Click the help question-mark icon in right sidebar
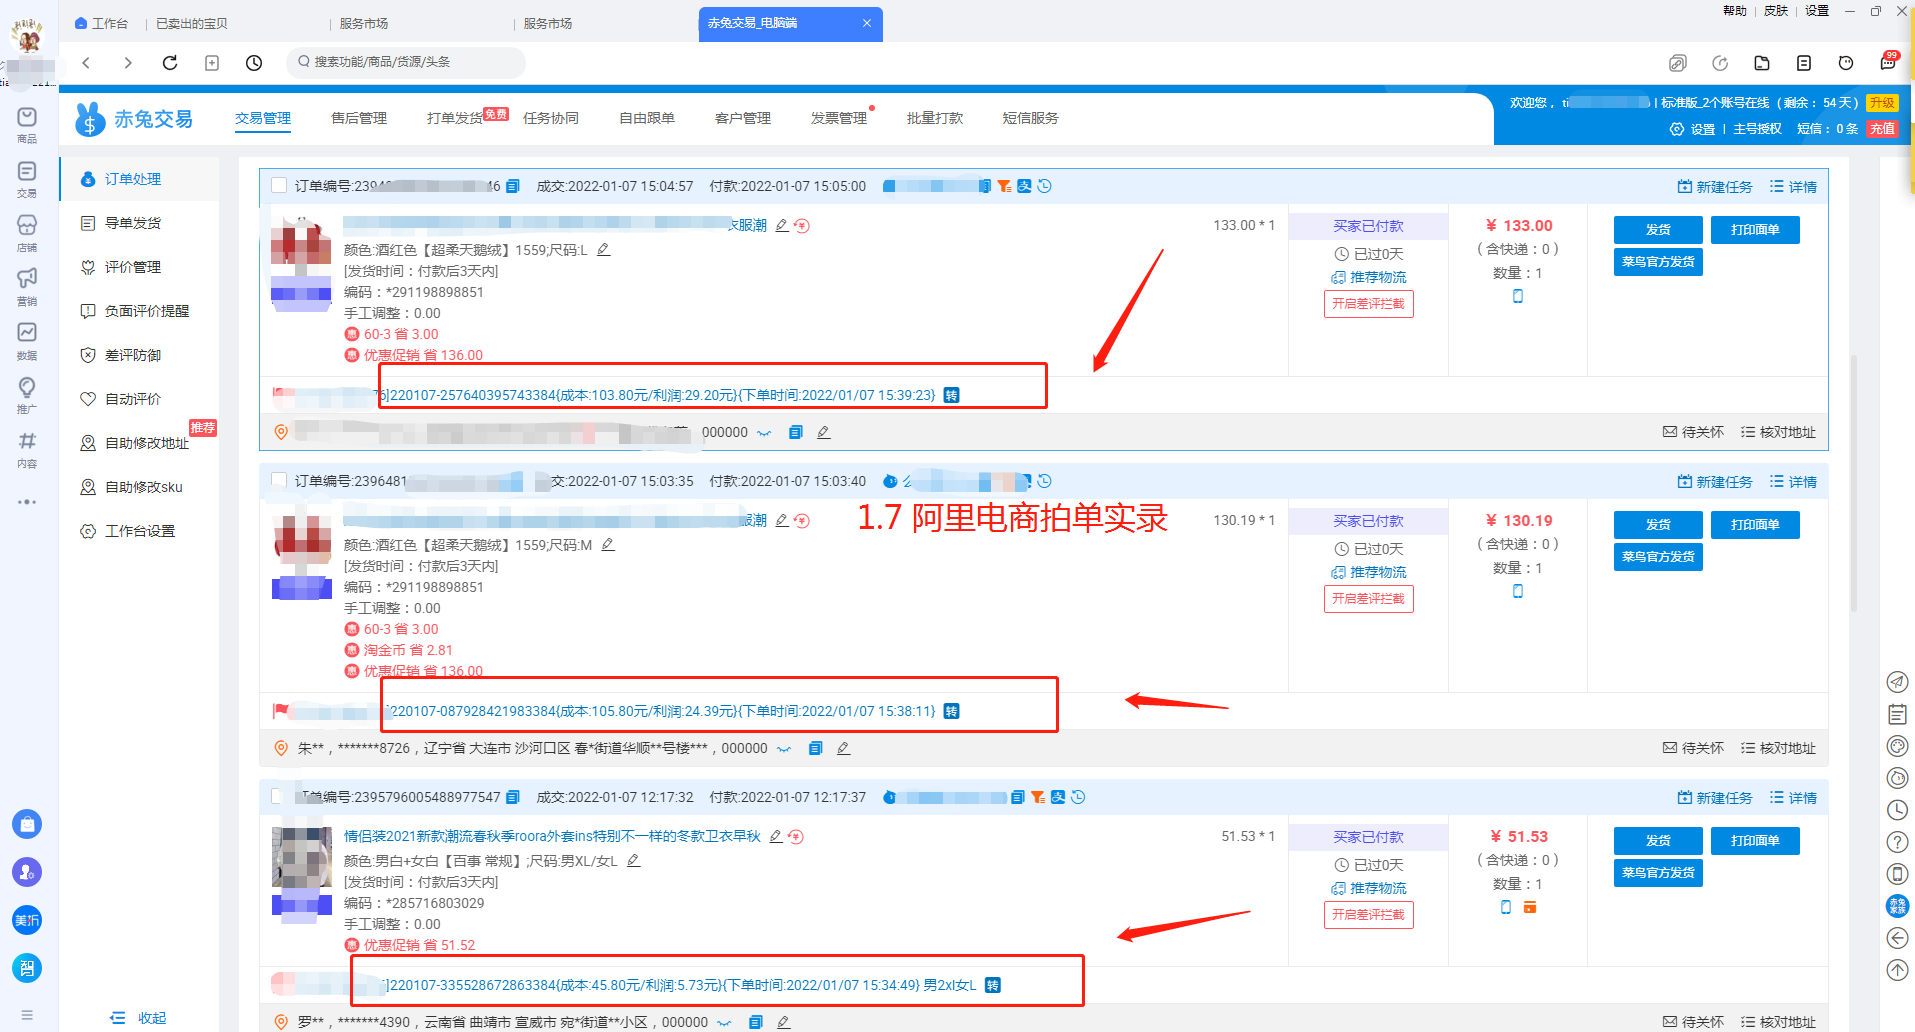The height and width of the screenshot is (1032, 1915). (x=1897, y=842)
